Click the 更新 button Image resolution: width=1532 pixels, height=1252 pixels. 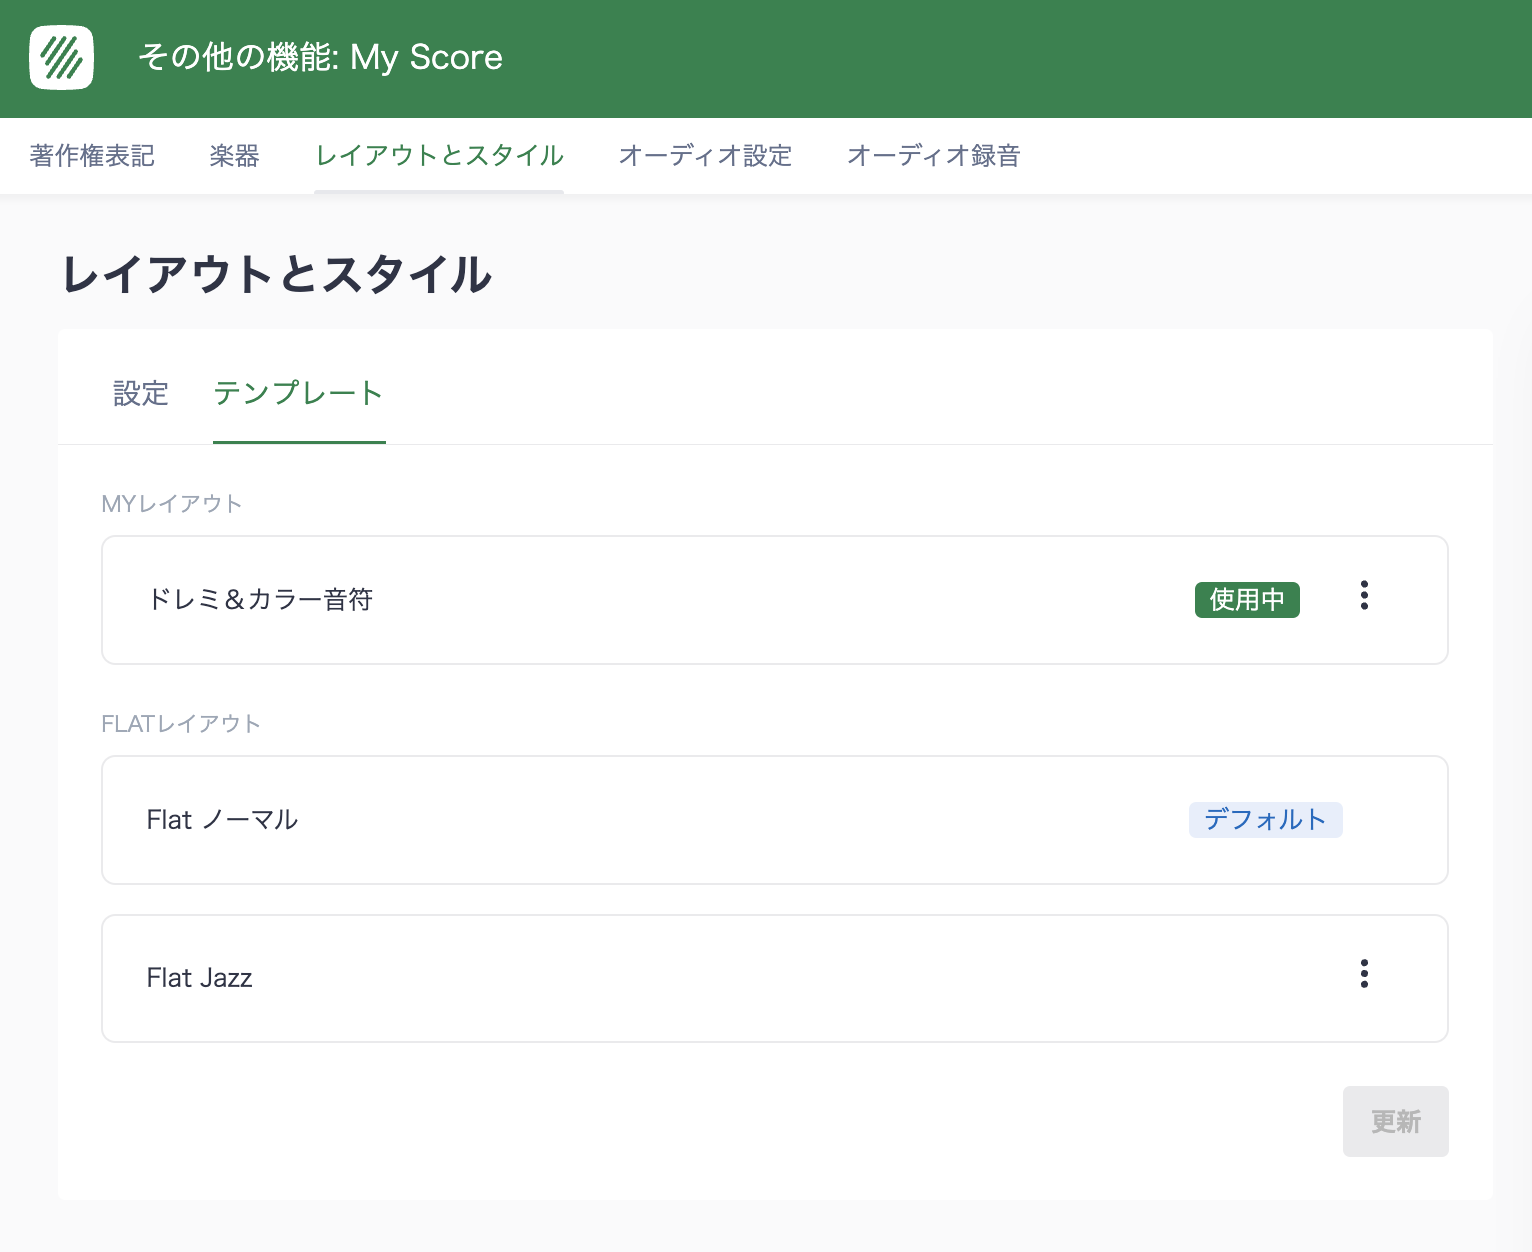pos(1396,1121)
